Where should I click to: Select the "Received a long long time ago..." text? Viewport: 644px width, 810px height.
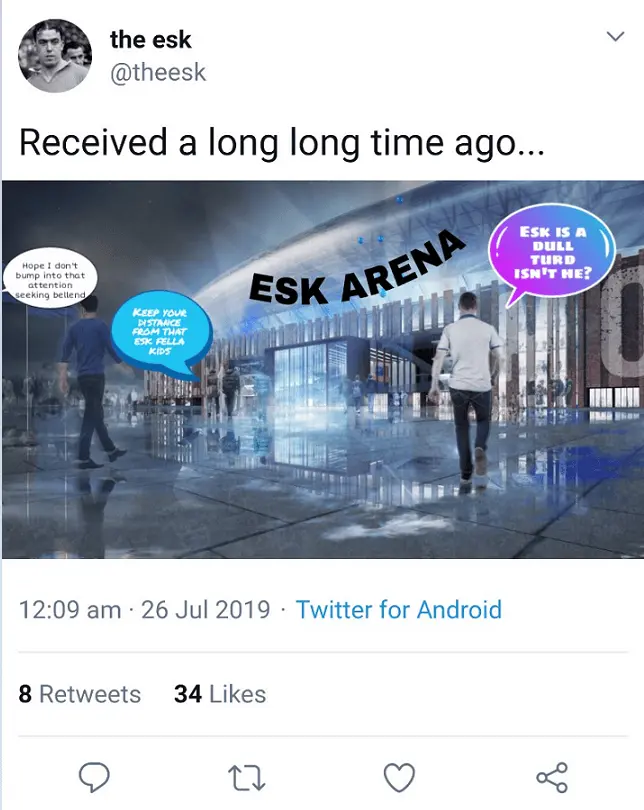(280, 143)
